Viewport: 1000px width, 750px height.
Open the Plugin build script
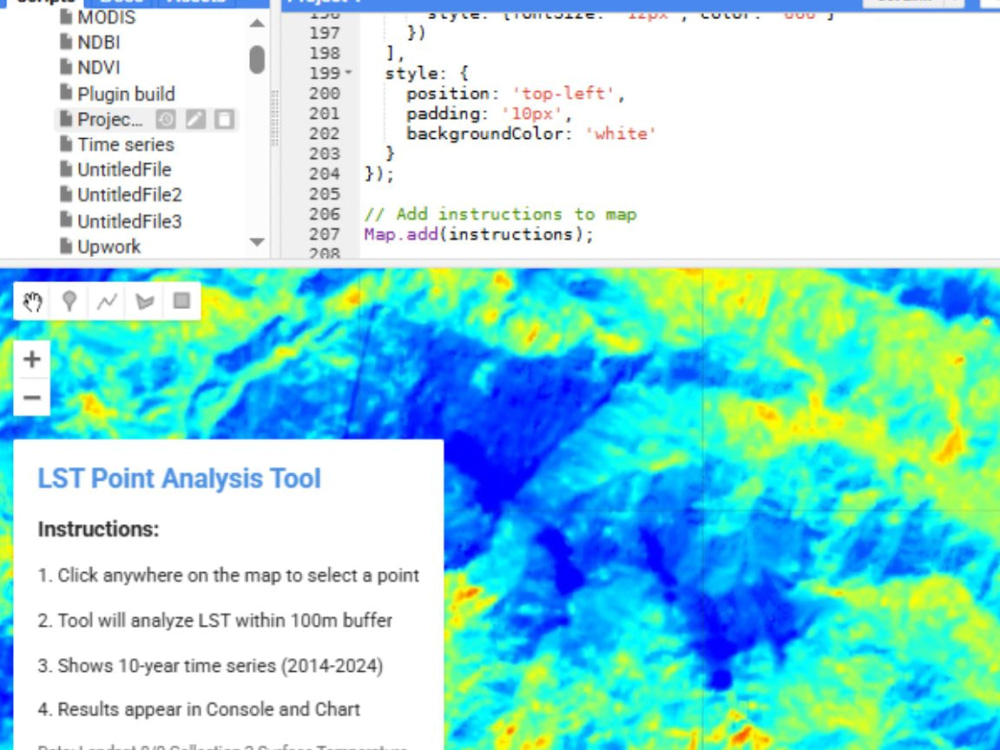click(x=126, y=94)
